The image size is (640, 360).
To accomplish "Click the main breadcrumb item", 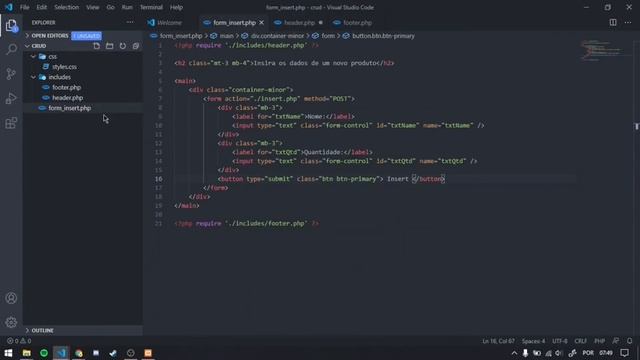I will pyautogui.click(x=227, y=36).
